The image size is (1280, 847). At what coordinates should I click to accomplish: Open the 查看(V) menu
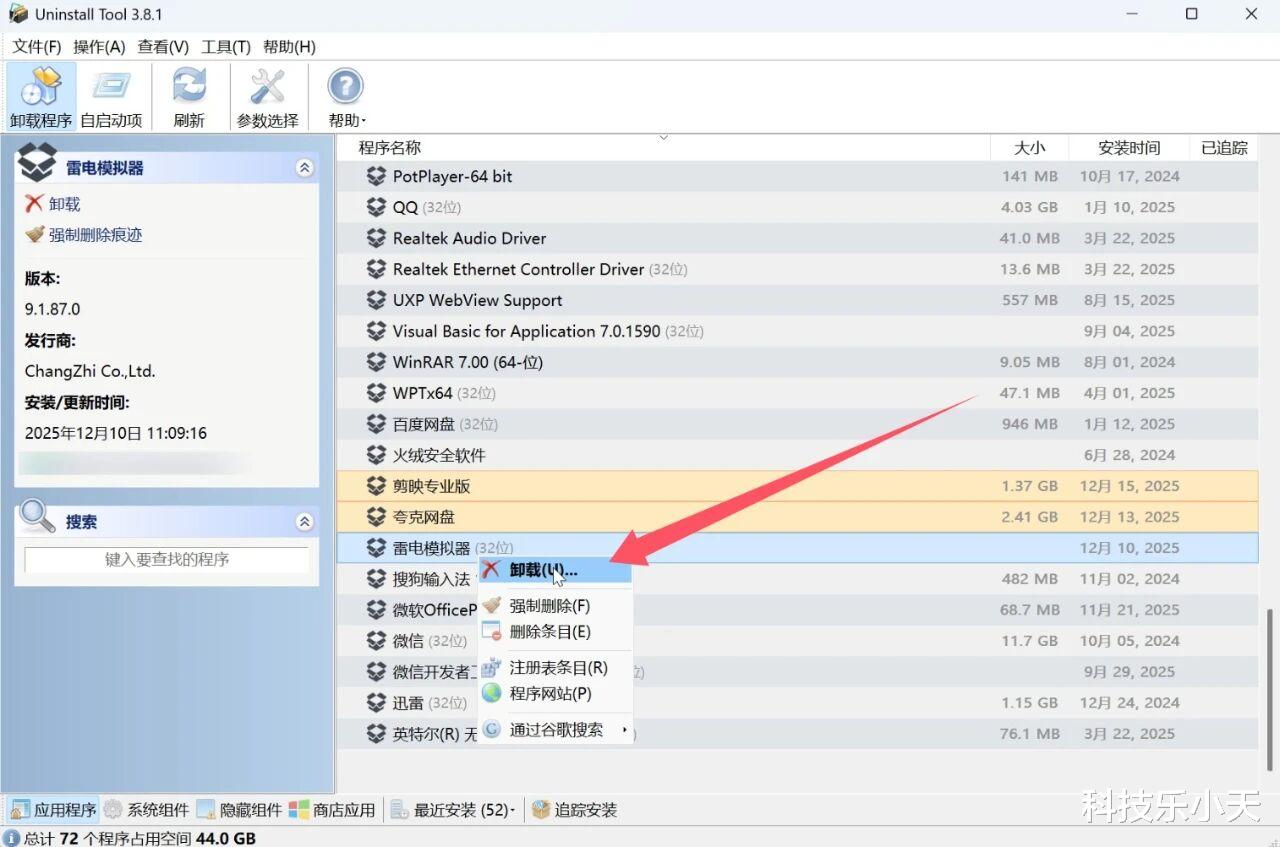(x=163, y=47)
